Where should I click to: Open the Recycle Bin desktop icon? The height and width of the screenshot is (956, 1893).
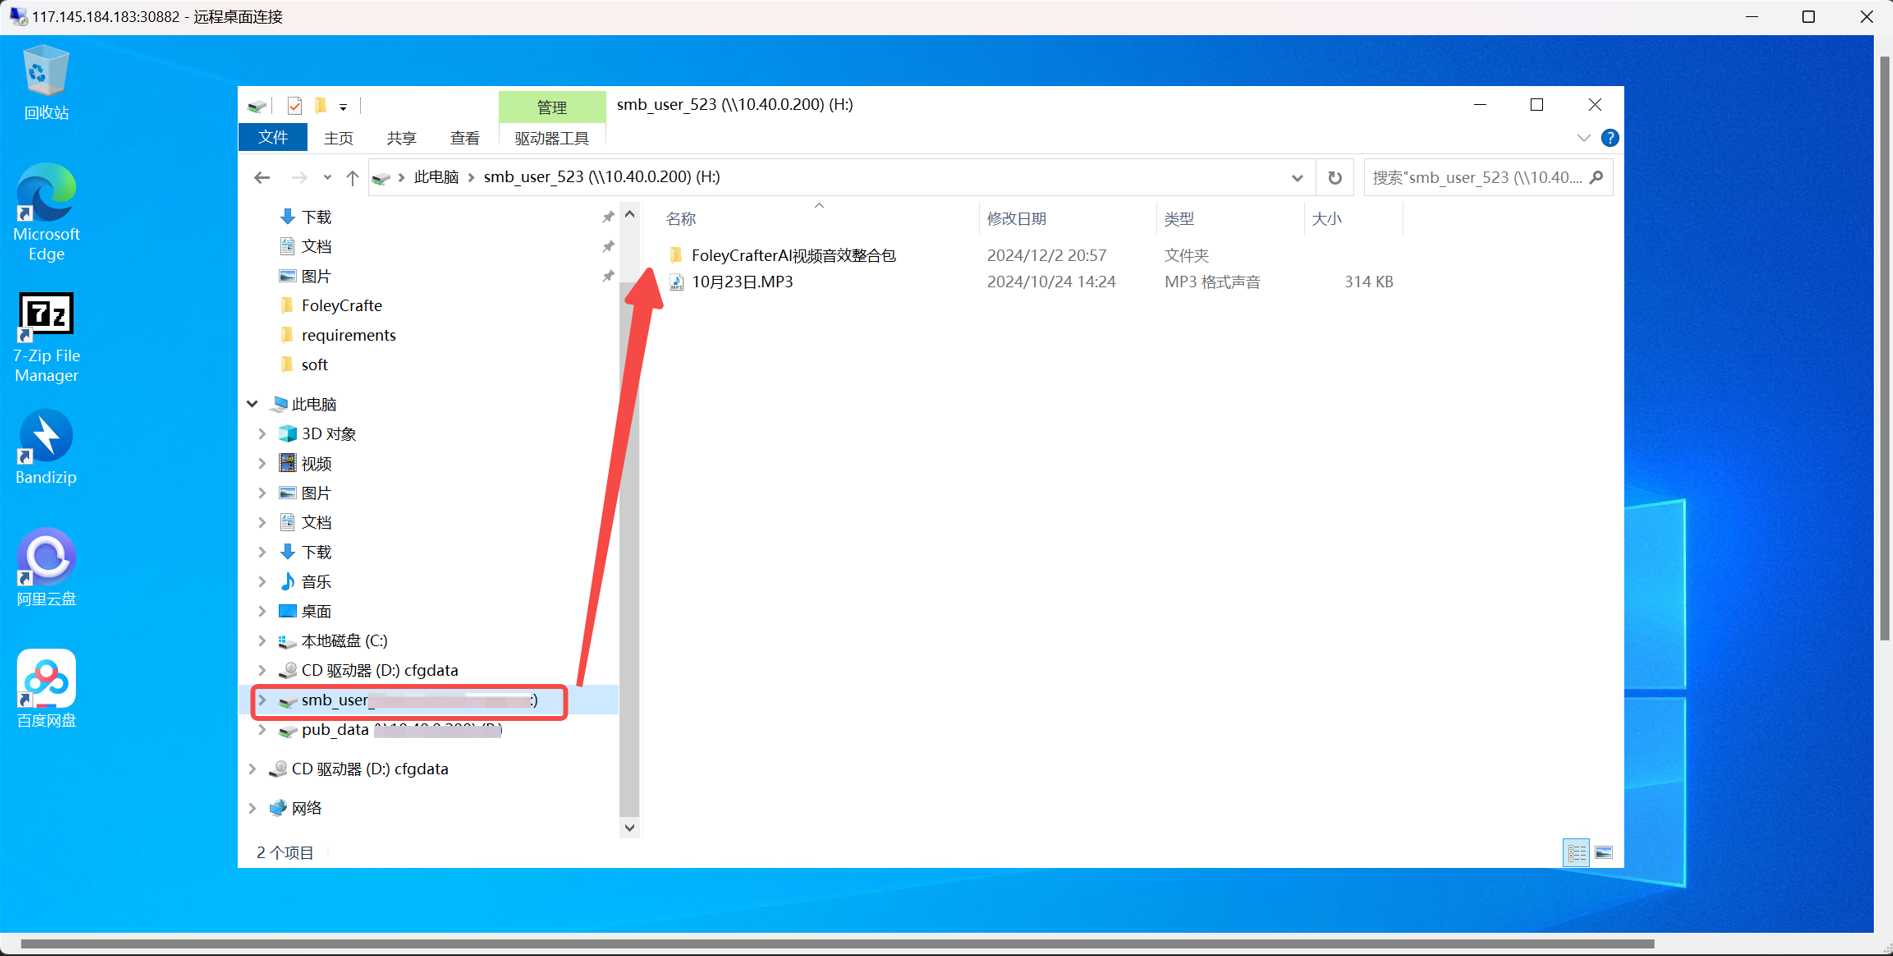point(46,82)
